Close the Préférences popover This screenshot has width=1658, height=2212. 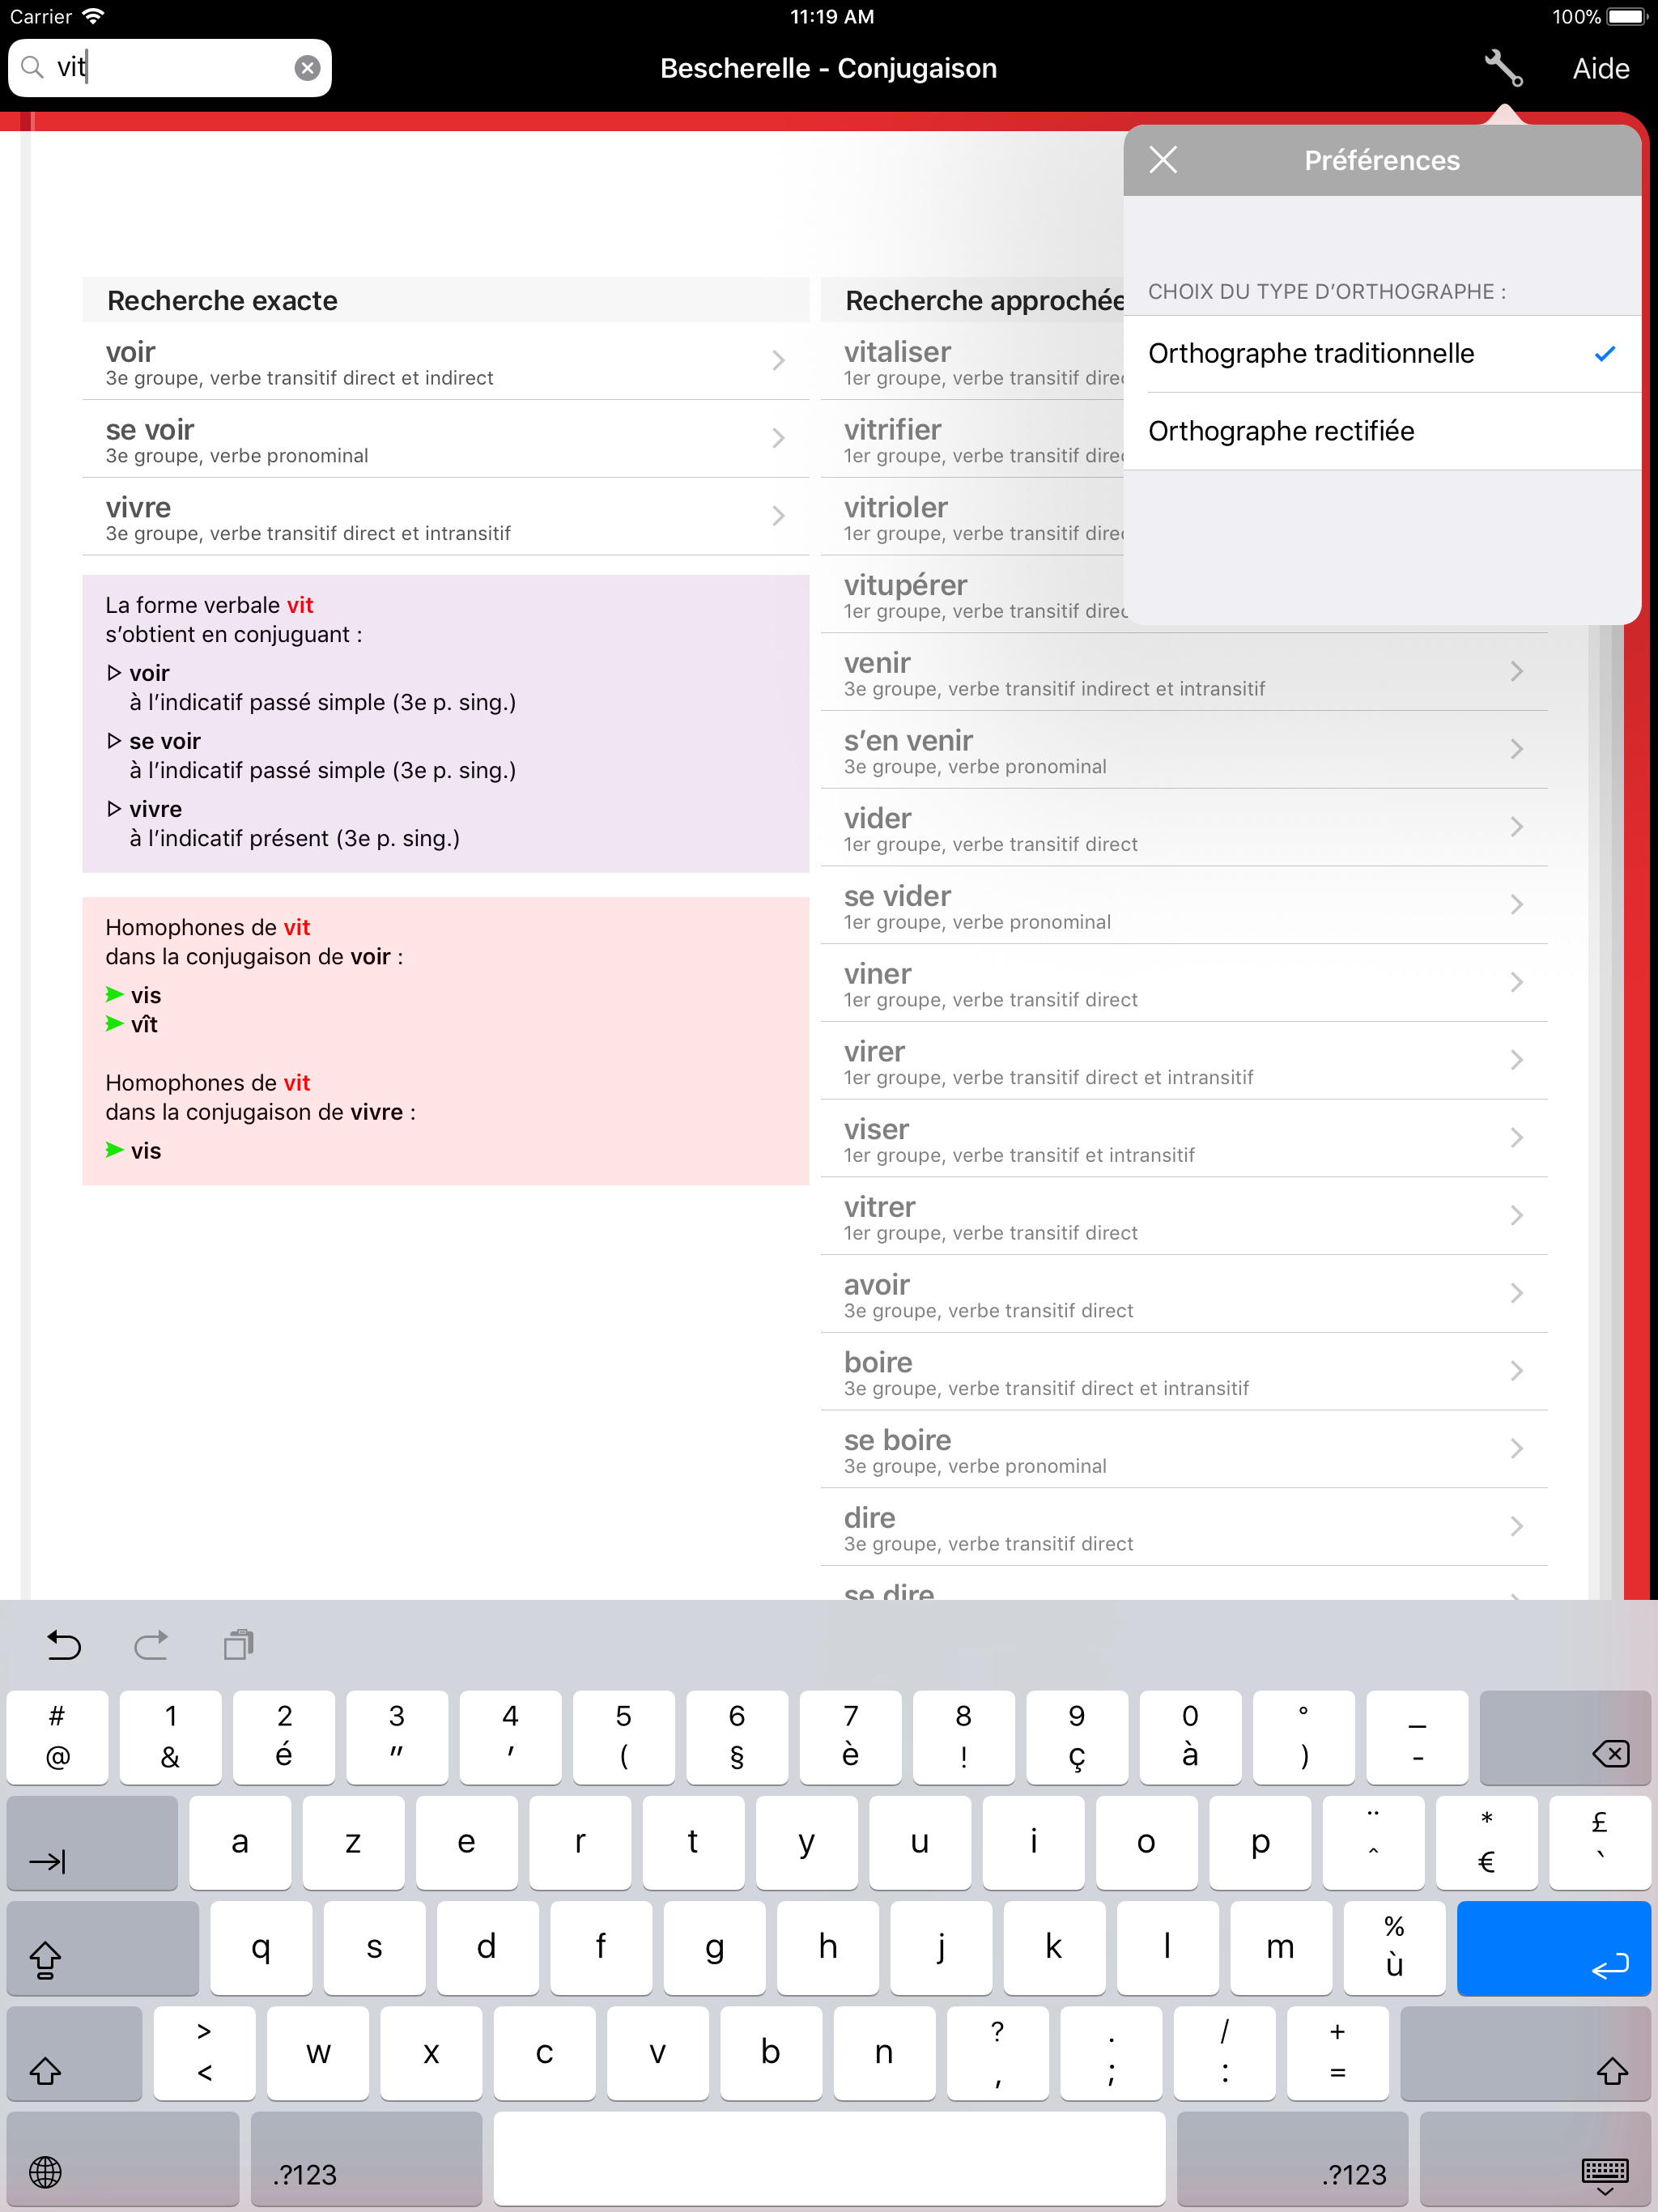(1162, 160)
